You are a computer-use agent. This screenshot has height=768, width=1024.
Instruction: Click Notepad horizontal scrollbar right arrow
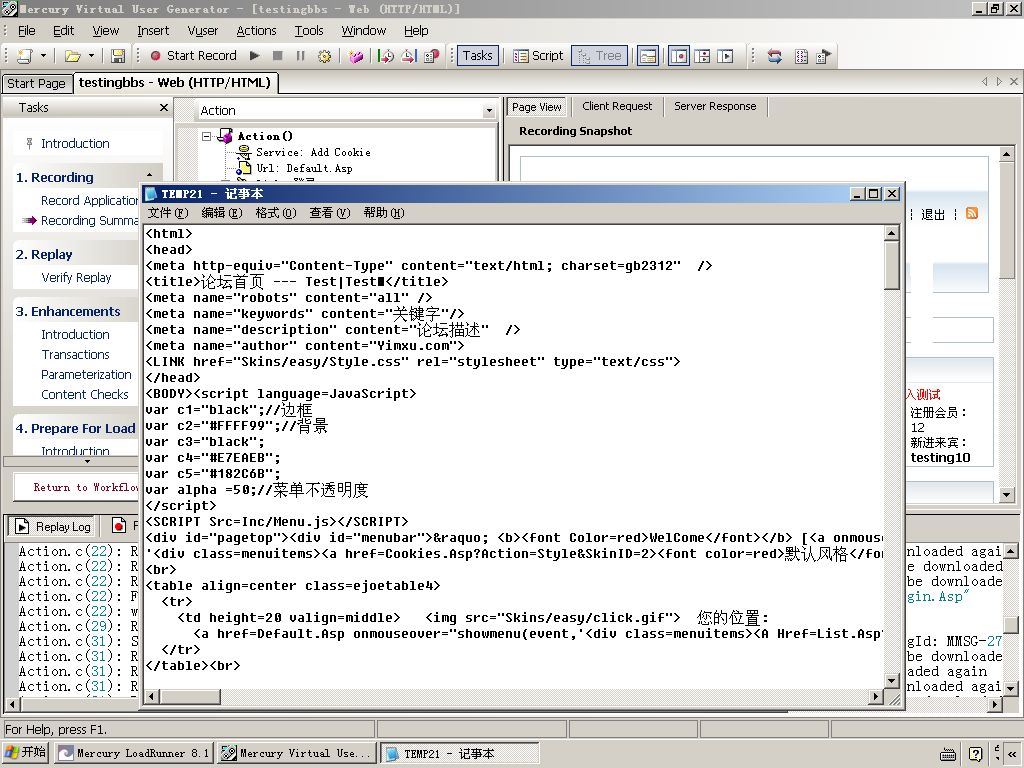tap(876, 697)
